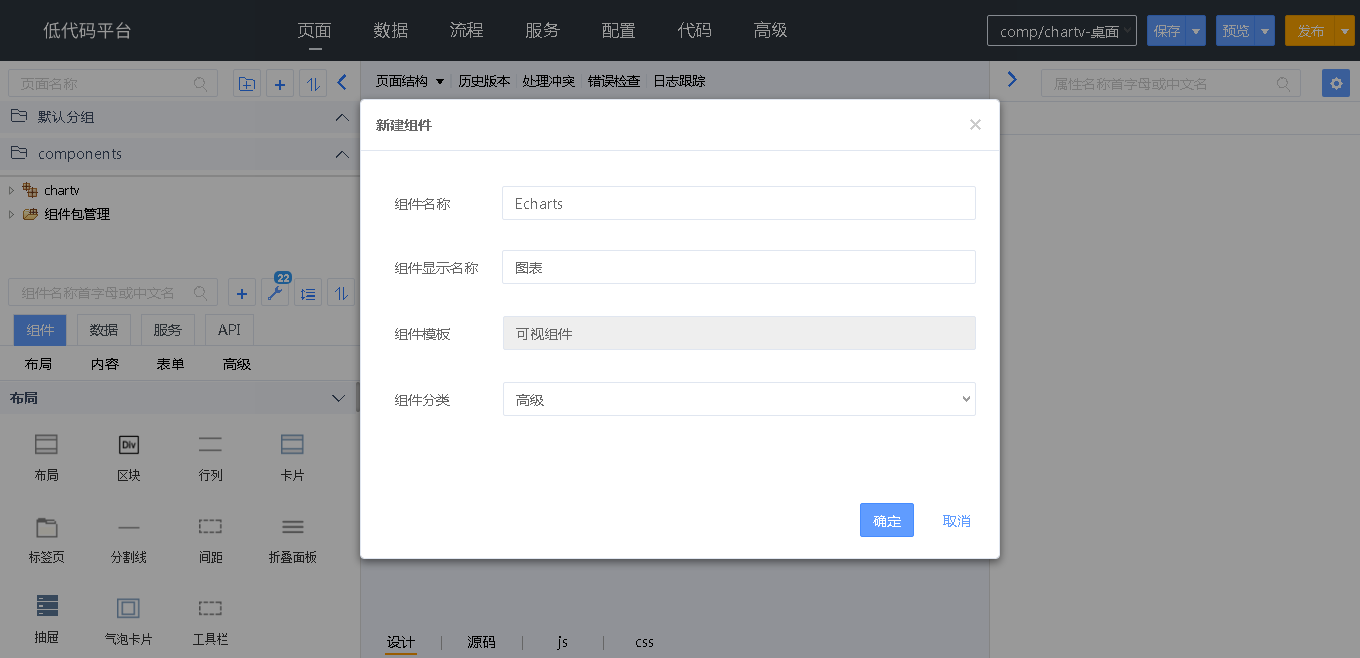Click the 标签页 tabs component icon
Viewport: 1360px width, 658px height.
tap(46, 527)
